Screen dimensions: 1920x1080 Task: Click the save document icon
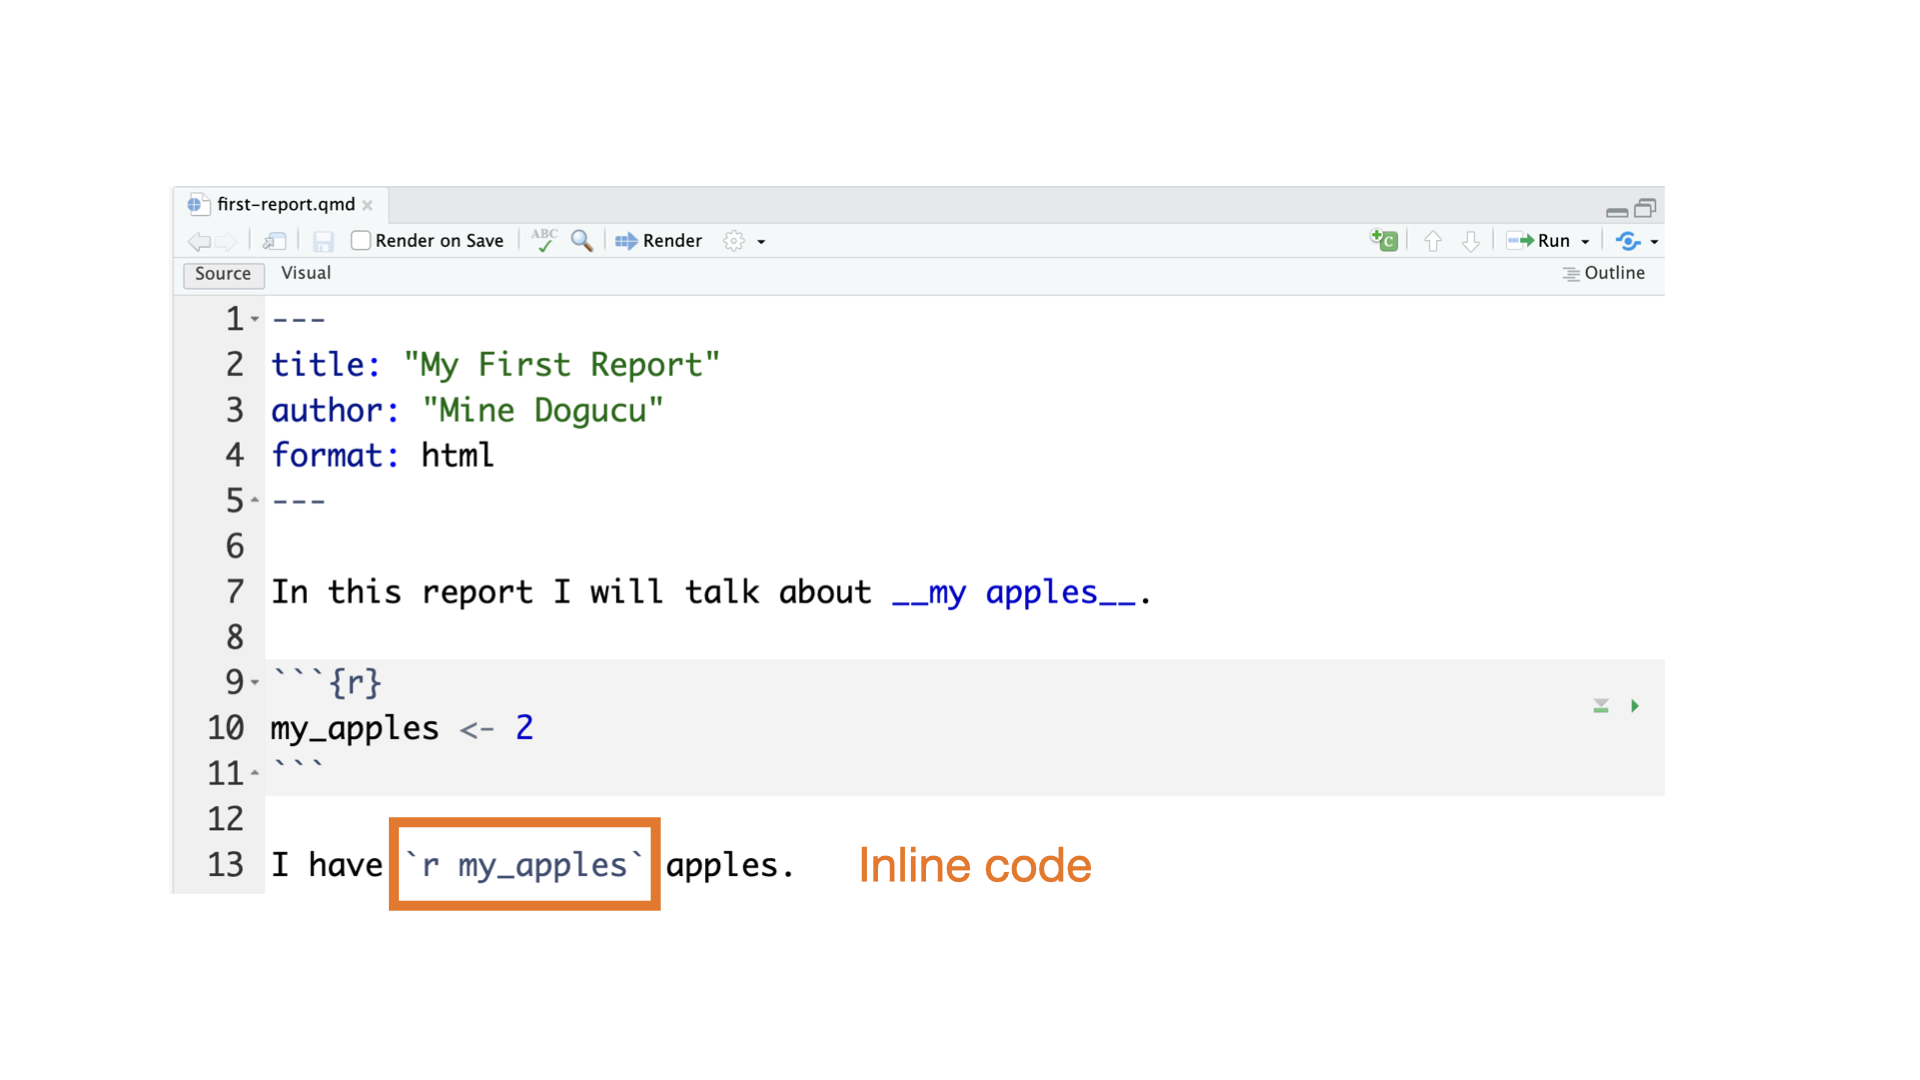point(323,241)
